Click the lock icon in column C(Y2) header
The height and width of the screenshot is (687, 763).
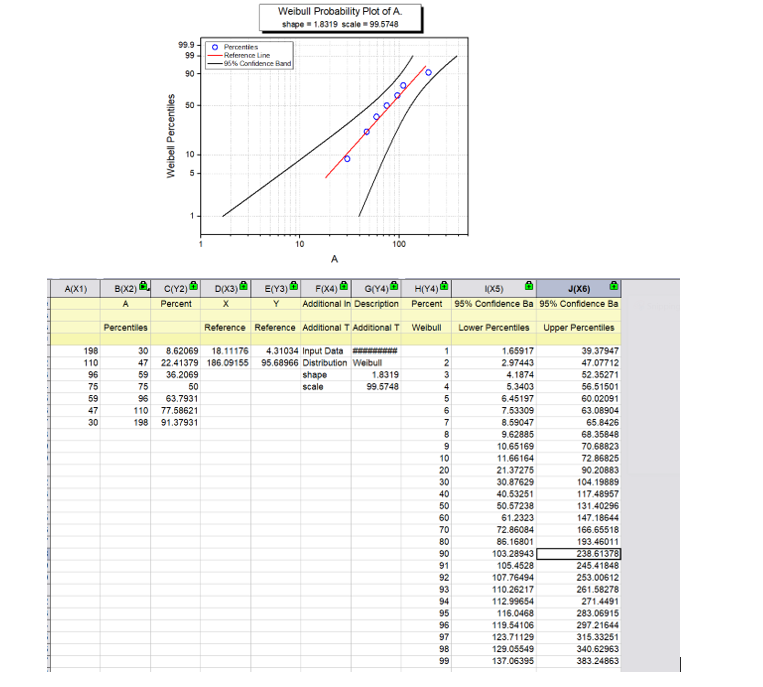pos(194,286)
